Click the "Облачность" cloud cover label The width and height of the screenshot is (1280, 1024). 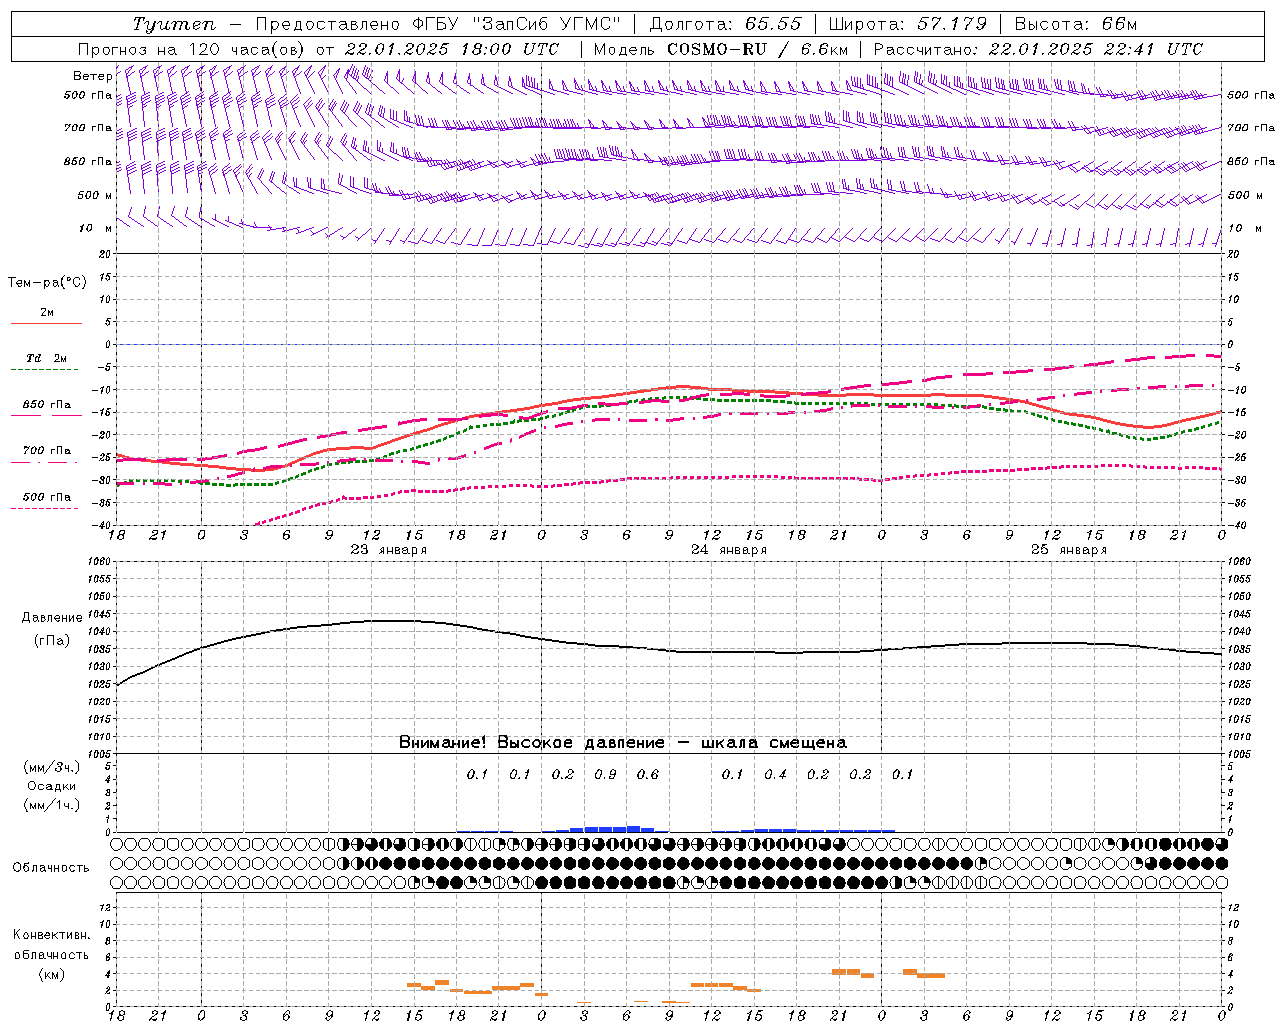tap(51, 868)
